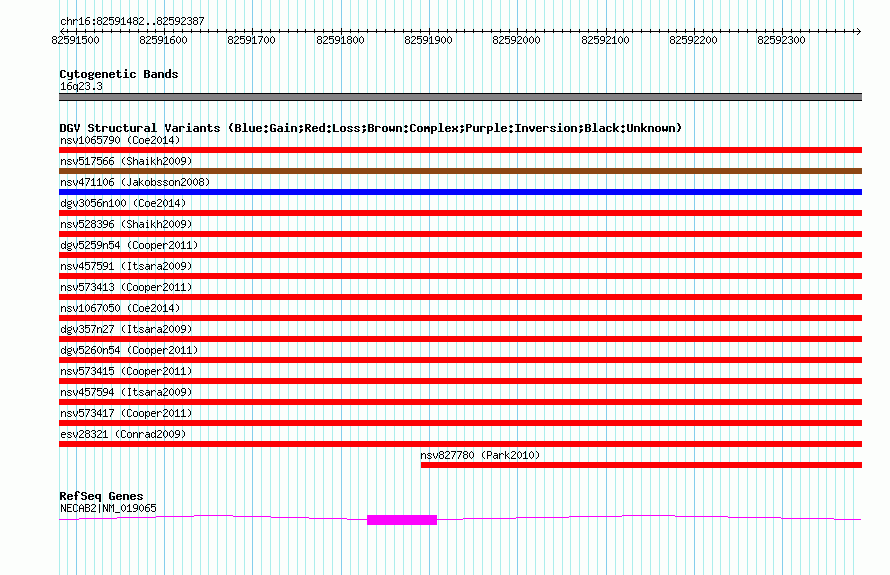The width and height of the screenshot is (890, 575).
Task: Select the red bar under nsv573417
Action: 460,423
